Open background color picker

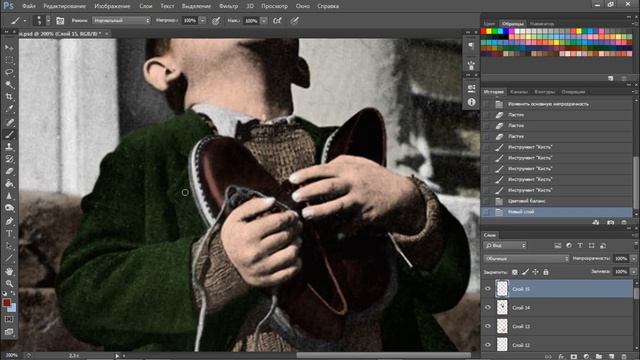(12, 308)
